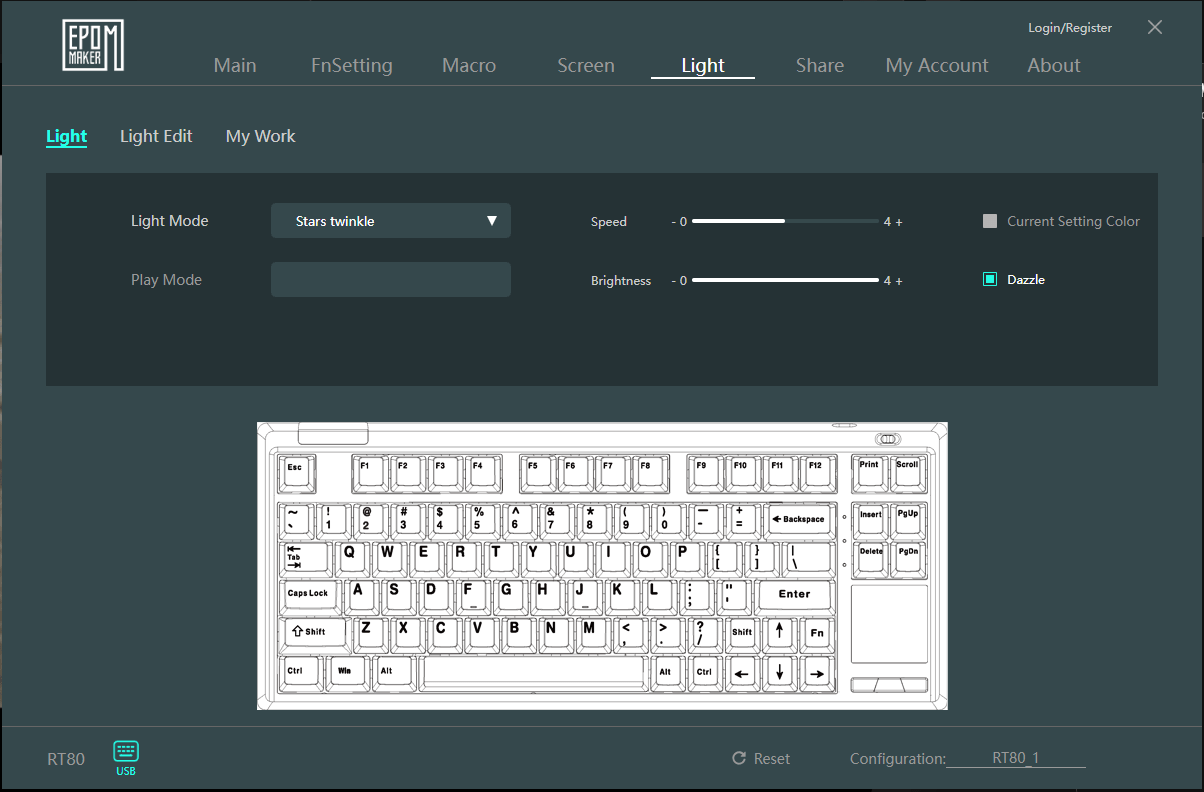Open the My Work sub-tab
Viewport: 1204px width, 792px height.
pyautogui.click(x=260, y=136)
